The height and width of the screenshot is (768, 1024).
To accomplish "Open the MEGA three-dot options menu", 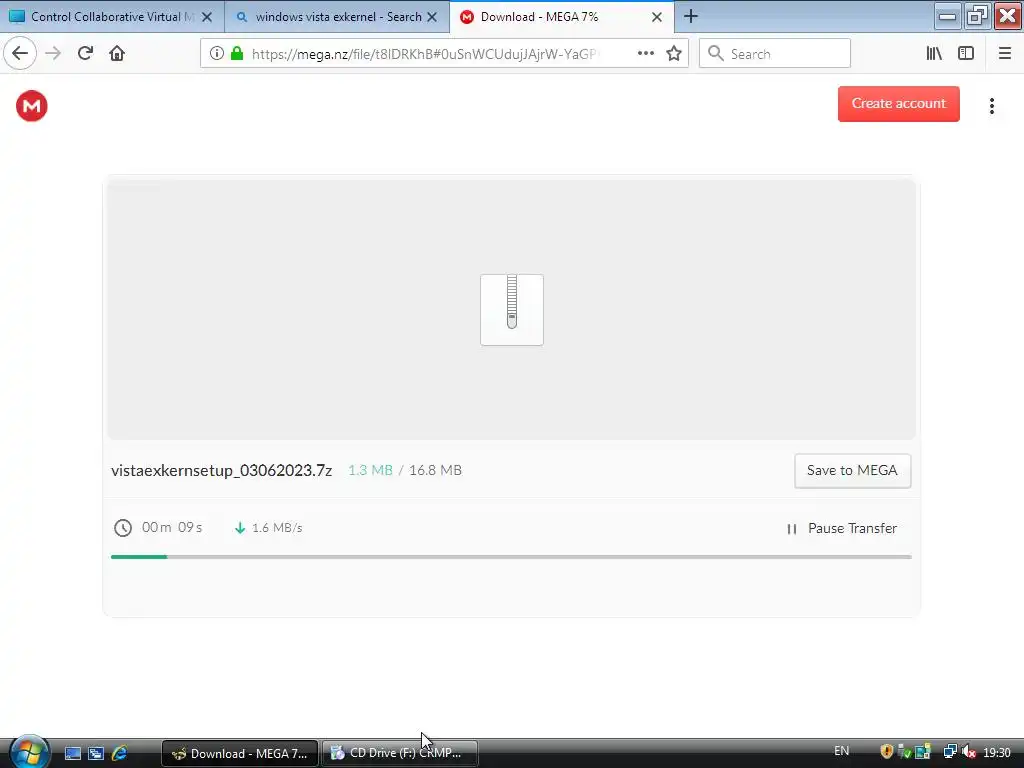I will pos(991,106).
